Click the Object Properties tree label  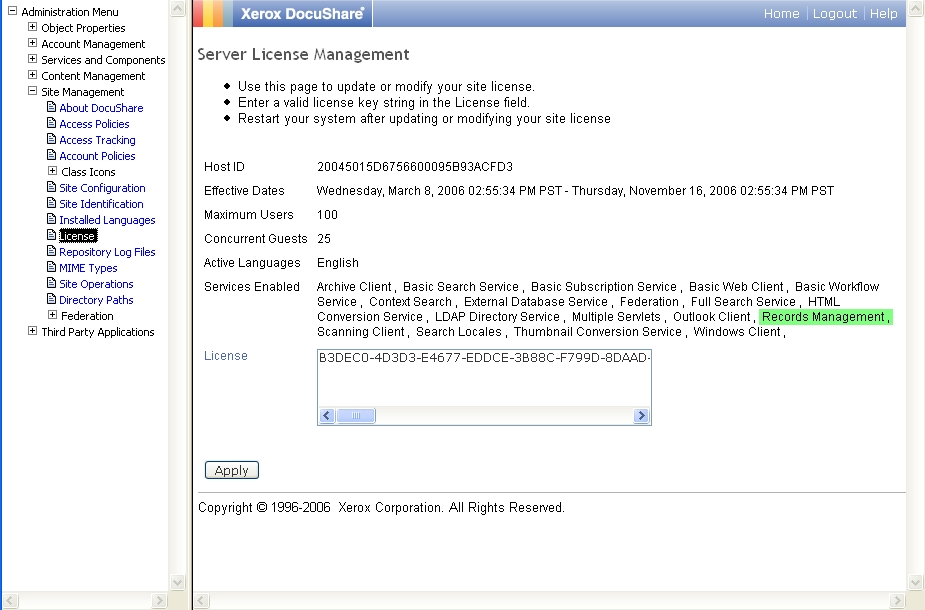click(83, 28)
